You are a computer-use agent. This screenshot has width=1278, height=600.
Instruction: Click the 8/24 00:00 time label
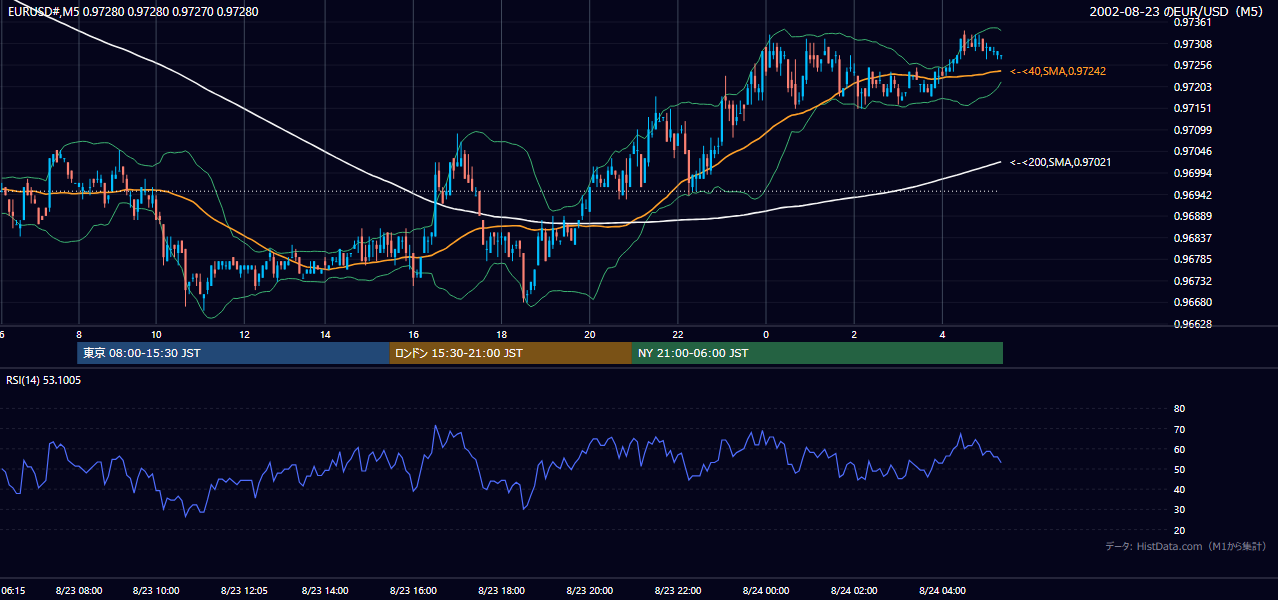(765, 591)
